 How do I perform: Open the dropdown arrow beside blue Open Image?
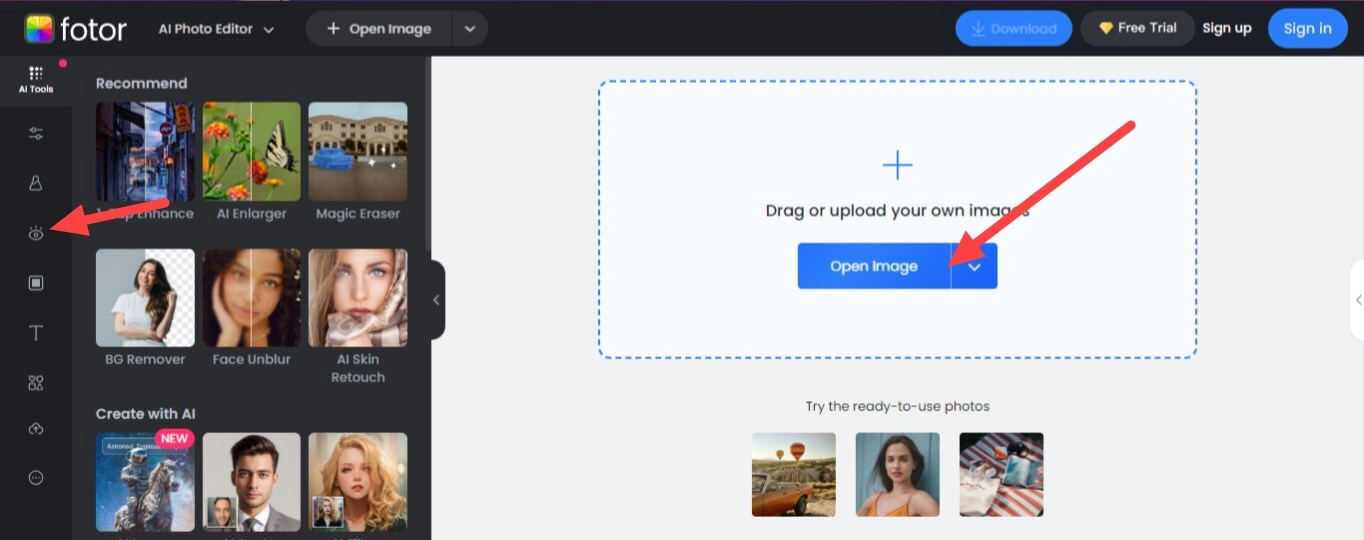coord(974,267)
